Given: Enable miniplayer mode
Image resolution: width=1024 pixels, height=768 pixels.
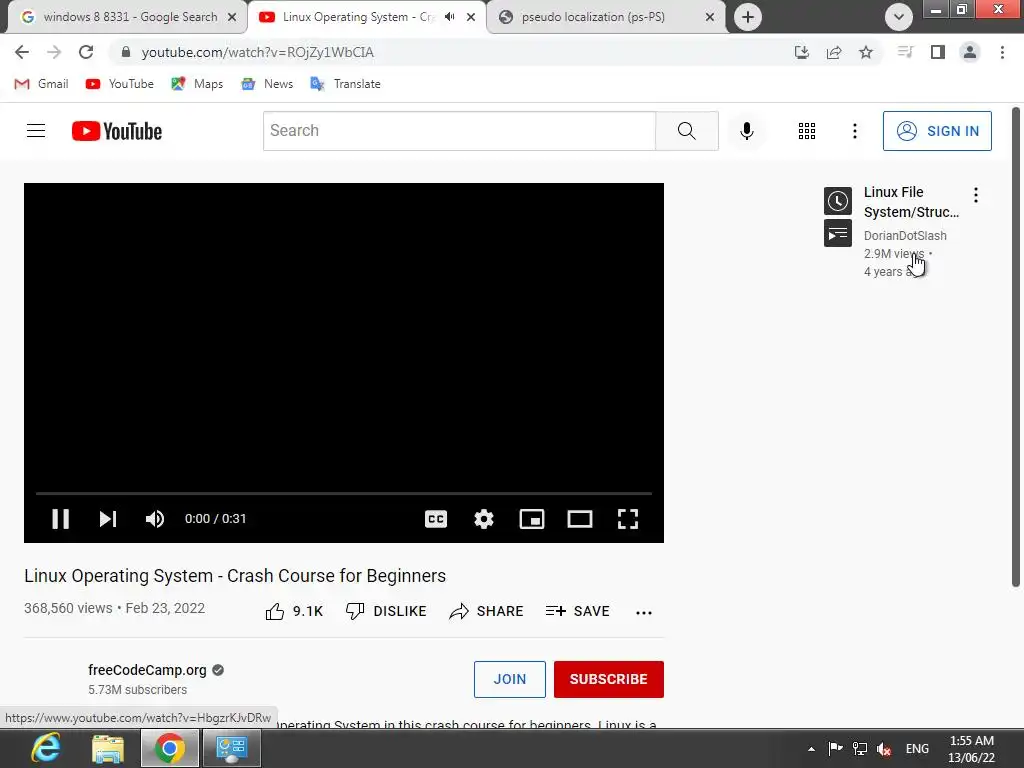Looking at the screenshot, I should click(532, 519).
